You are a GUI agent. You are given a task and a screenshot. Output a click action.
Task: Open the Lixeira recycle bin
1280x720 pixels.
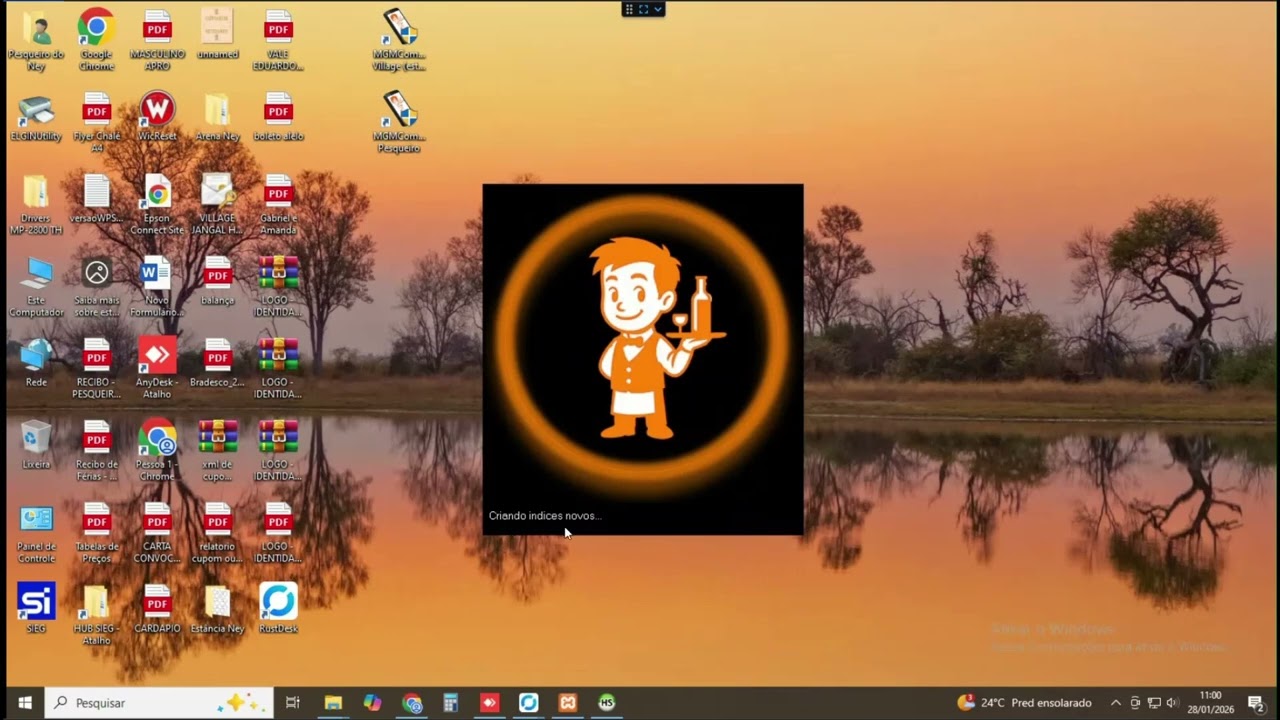tap(36, 445)
